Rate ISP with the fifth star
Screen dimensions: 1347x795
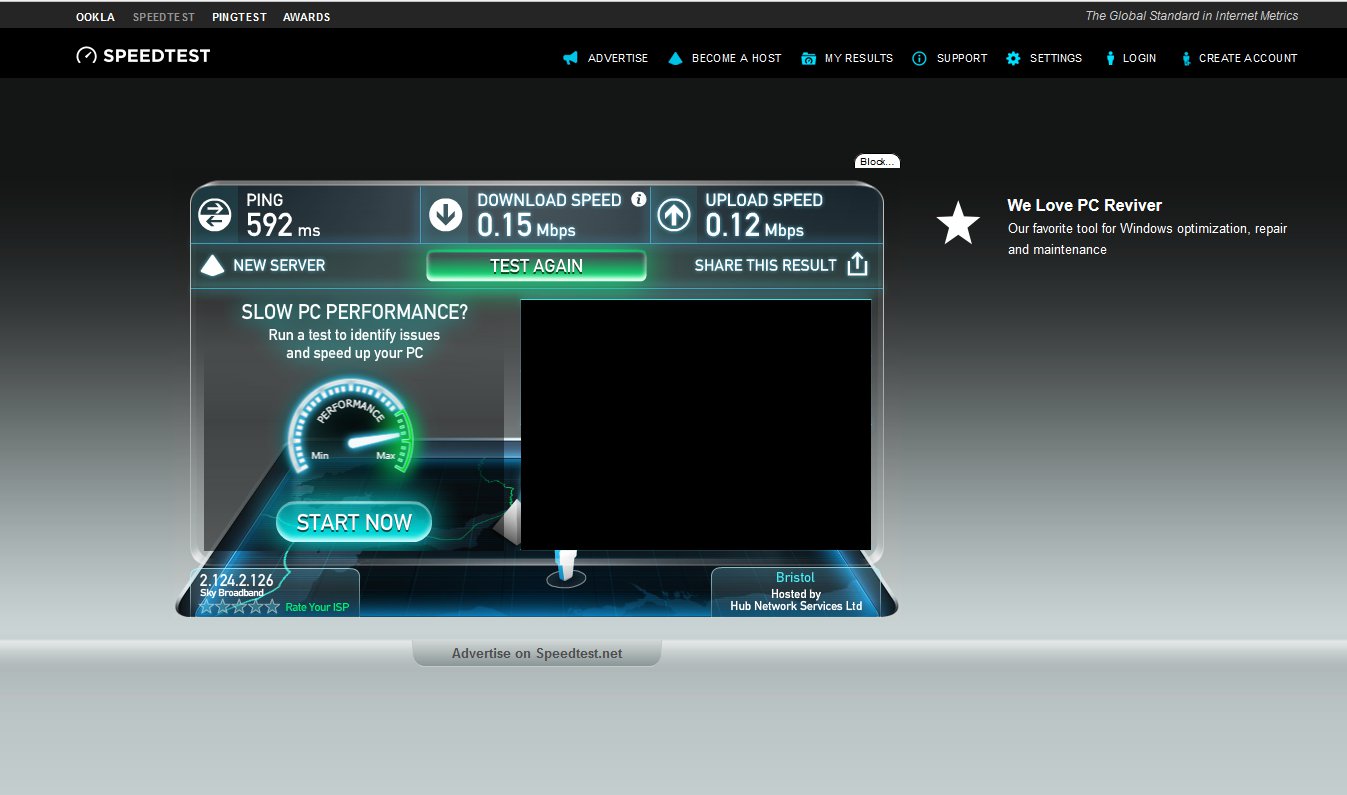[x=272, y=606]
